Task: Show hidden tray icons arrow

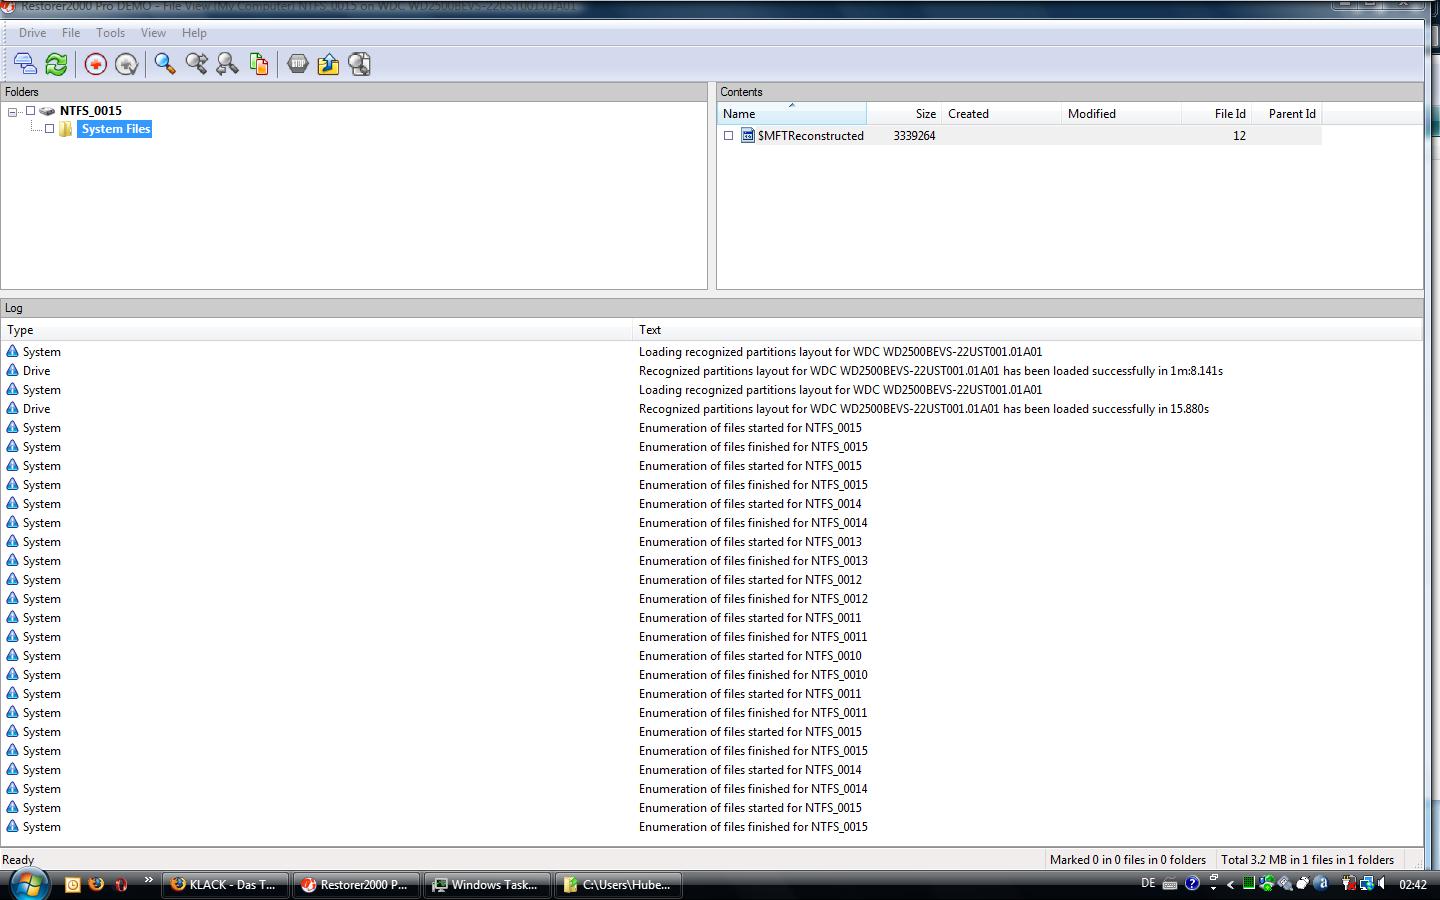Action: coord(1230,884)
